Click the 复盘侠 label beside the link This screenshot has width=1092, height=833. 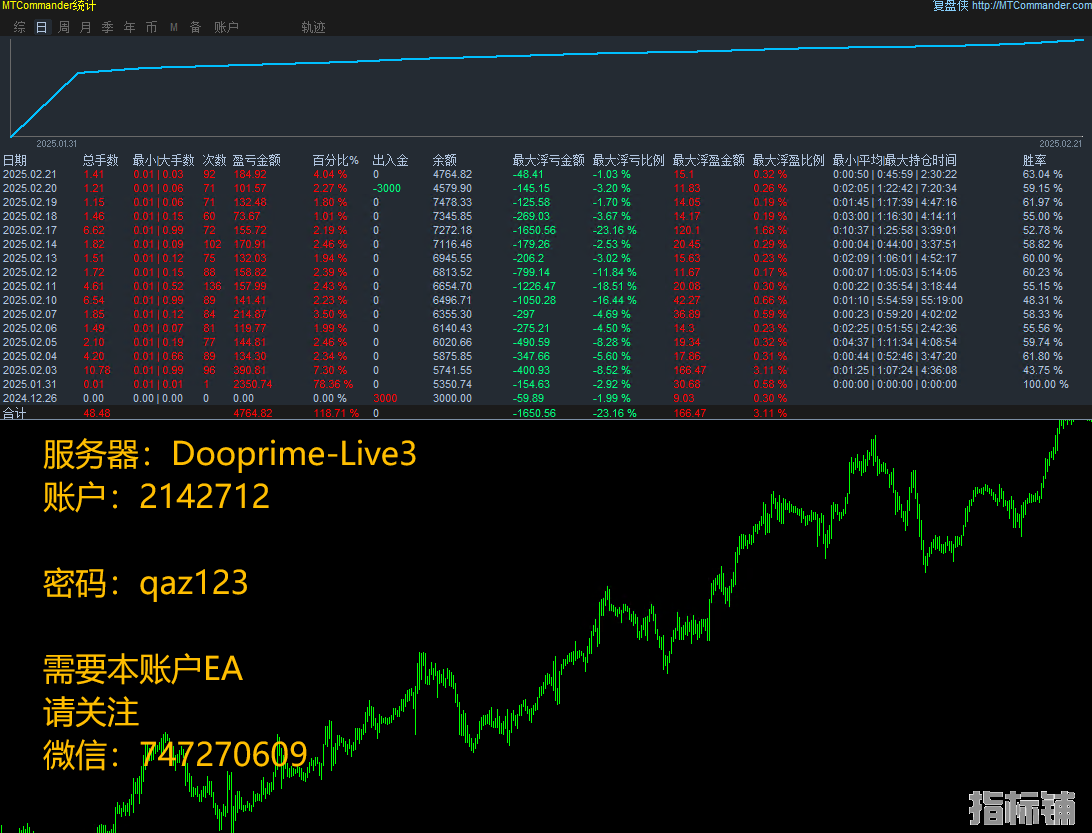click(x=951, y=6)
